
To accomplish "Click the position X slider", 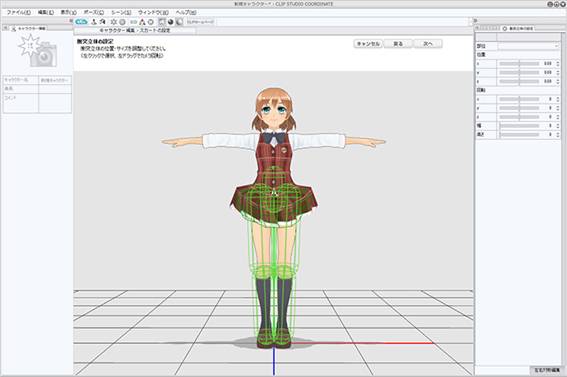I will coord(519,64).
